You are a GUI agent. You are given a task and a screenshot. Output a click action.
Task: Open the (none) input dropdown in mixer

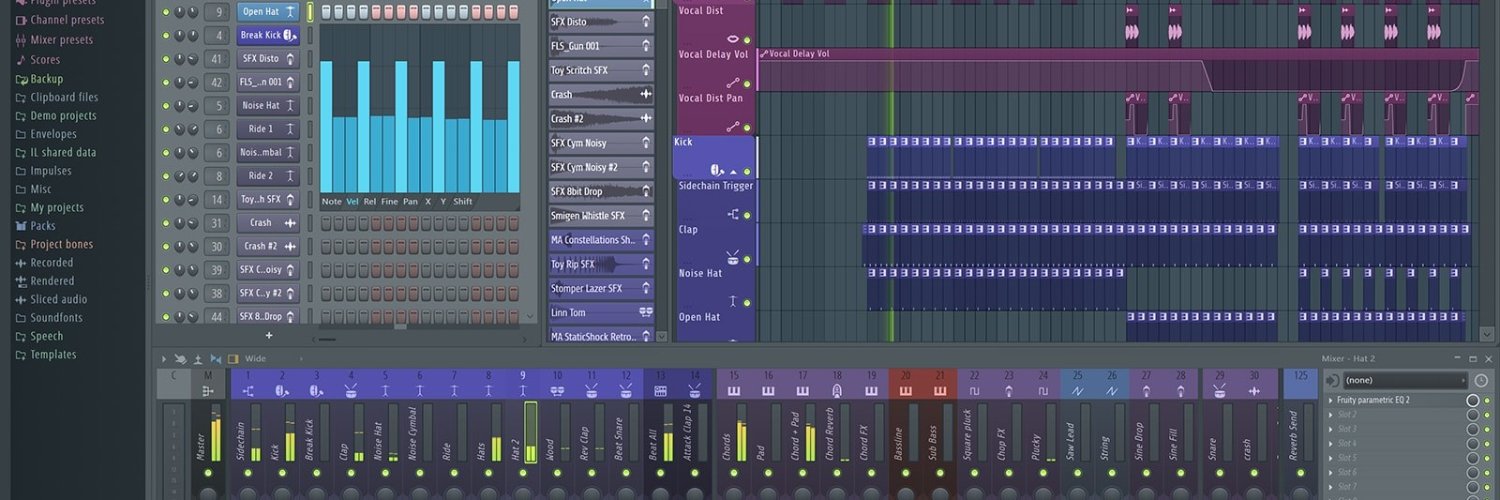[x=1406, y=381]
